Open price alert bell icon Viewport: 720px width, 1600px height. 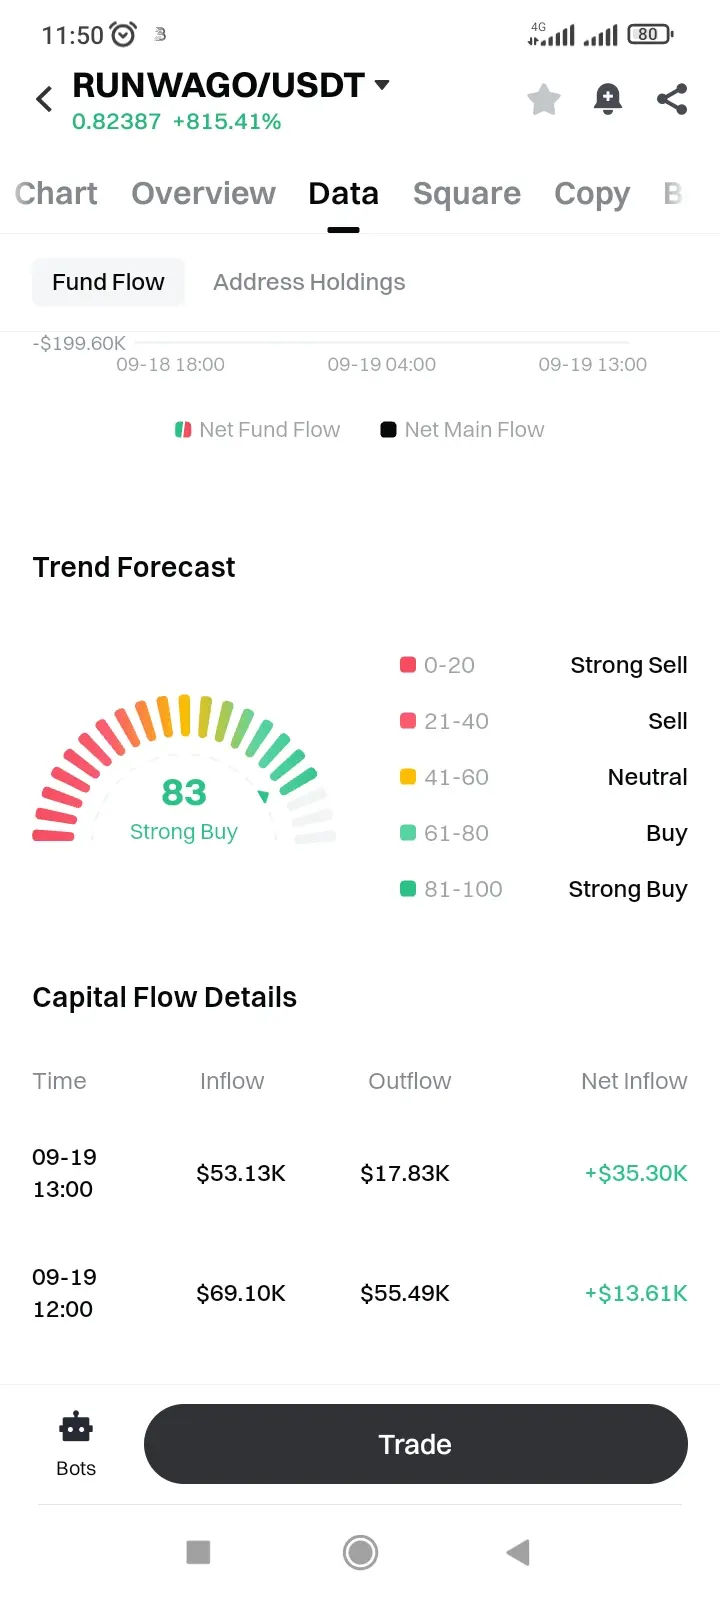pyautogui.click(x=608, y=99)
